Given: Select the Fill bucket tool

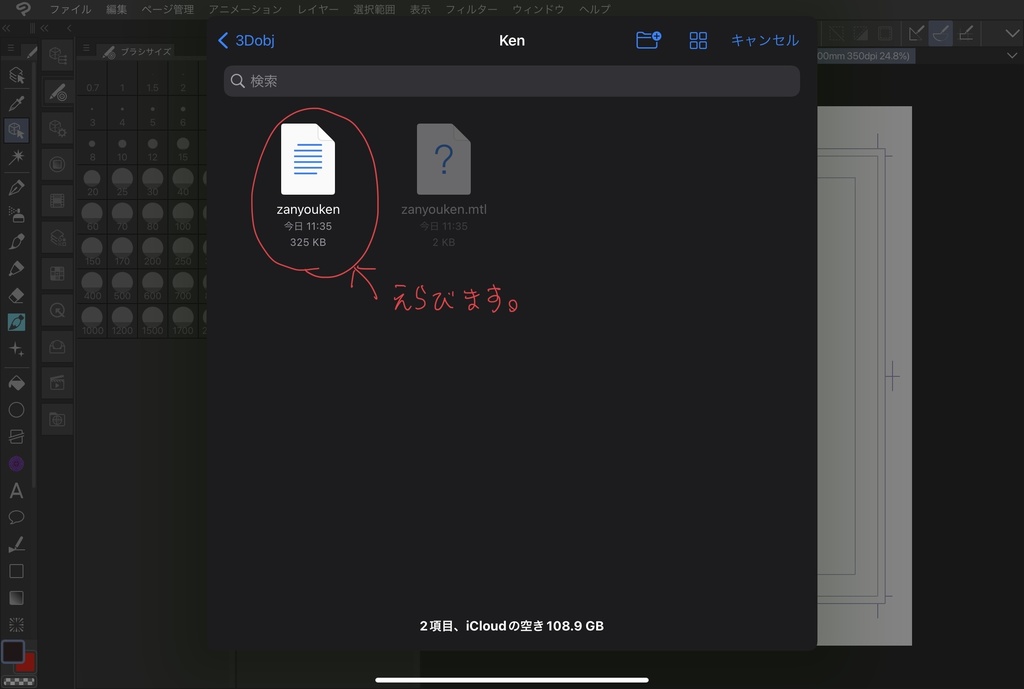Looking at the screenshot, I should (16, 383).
